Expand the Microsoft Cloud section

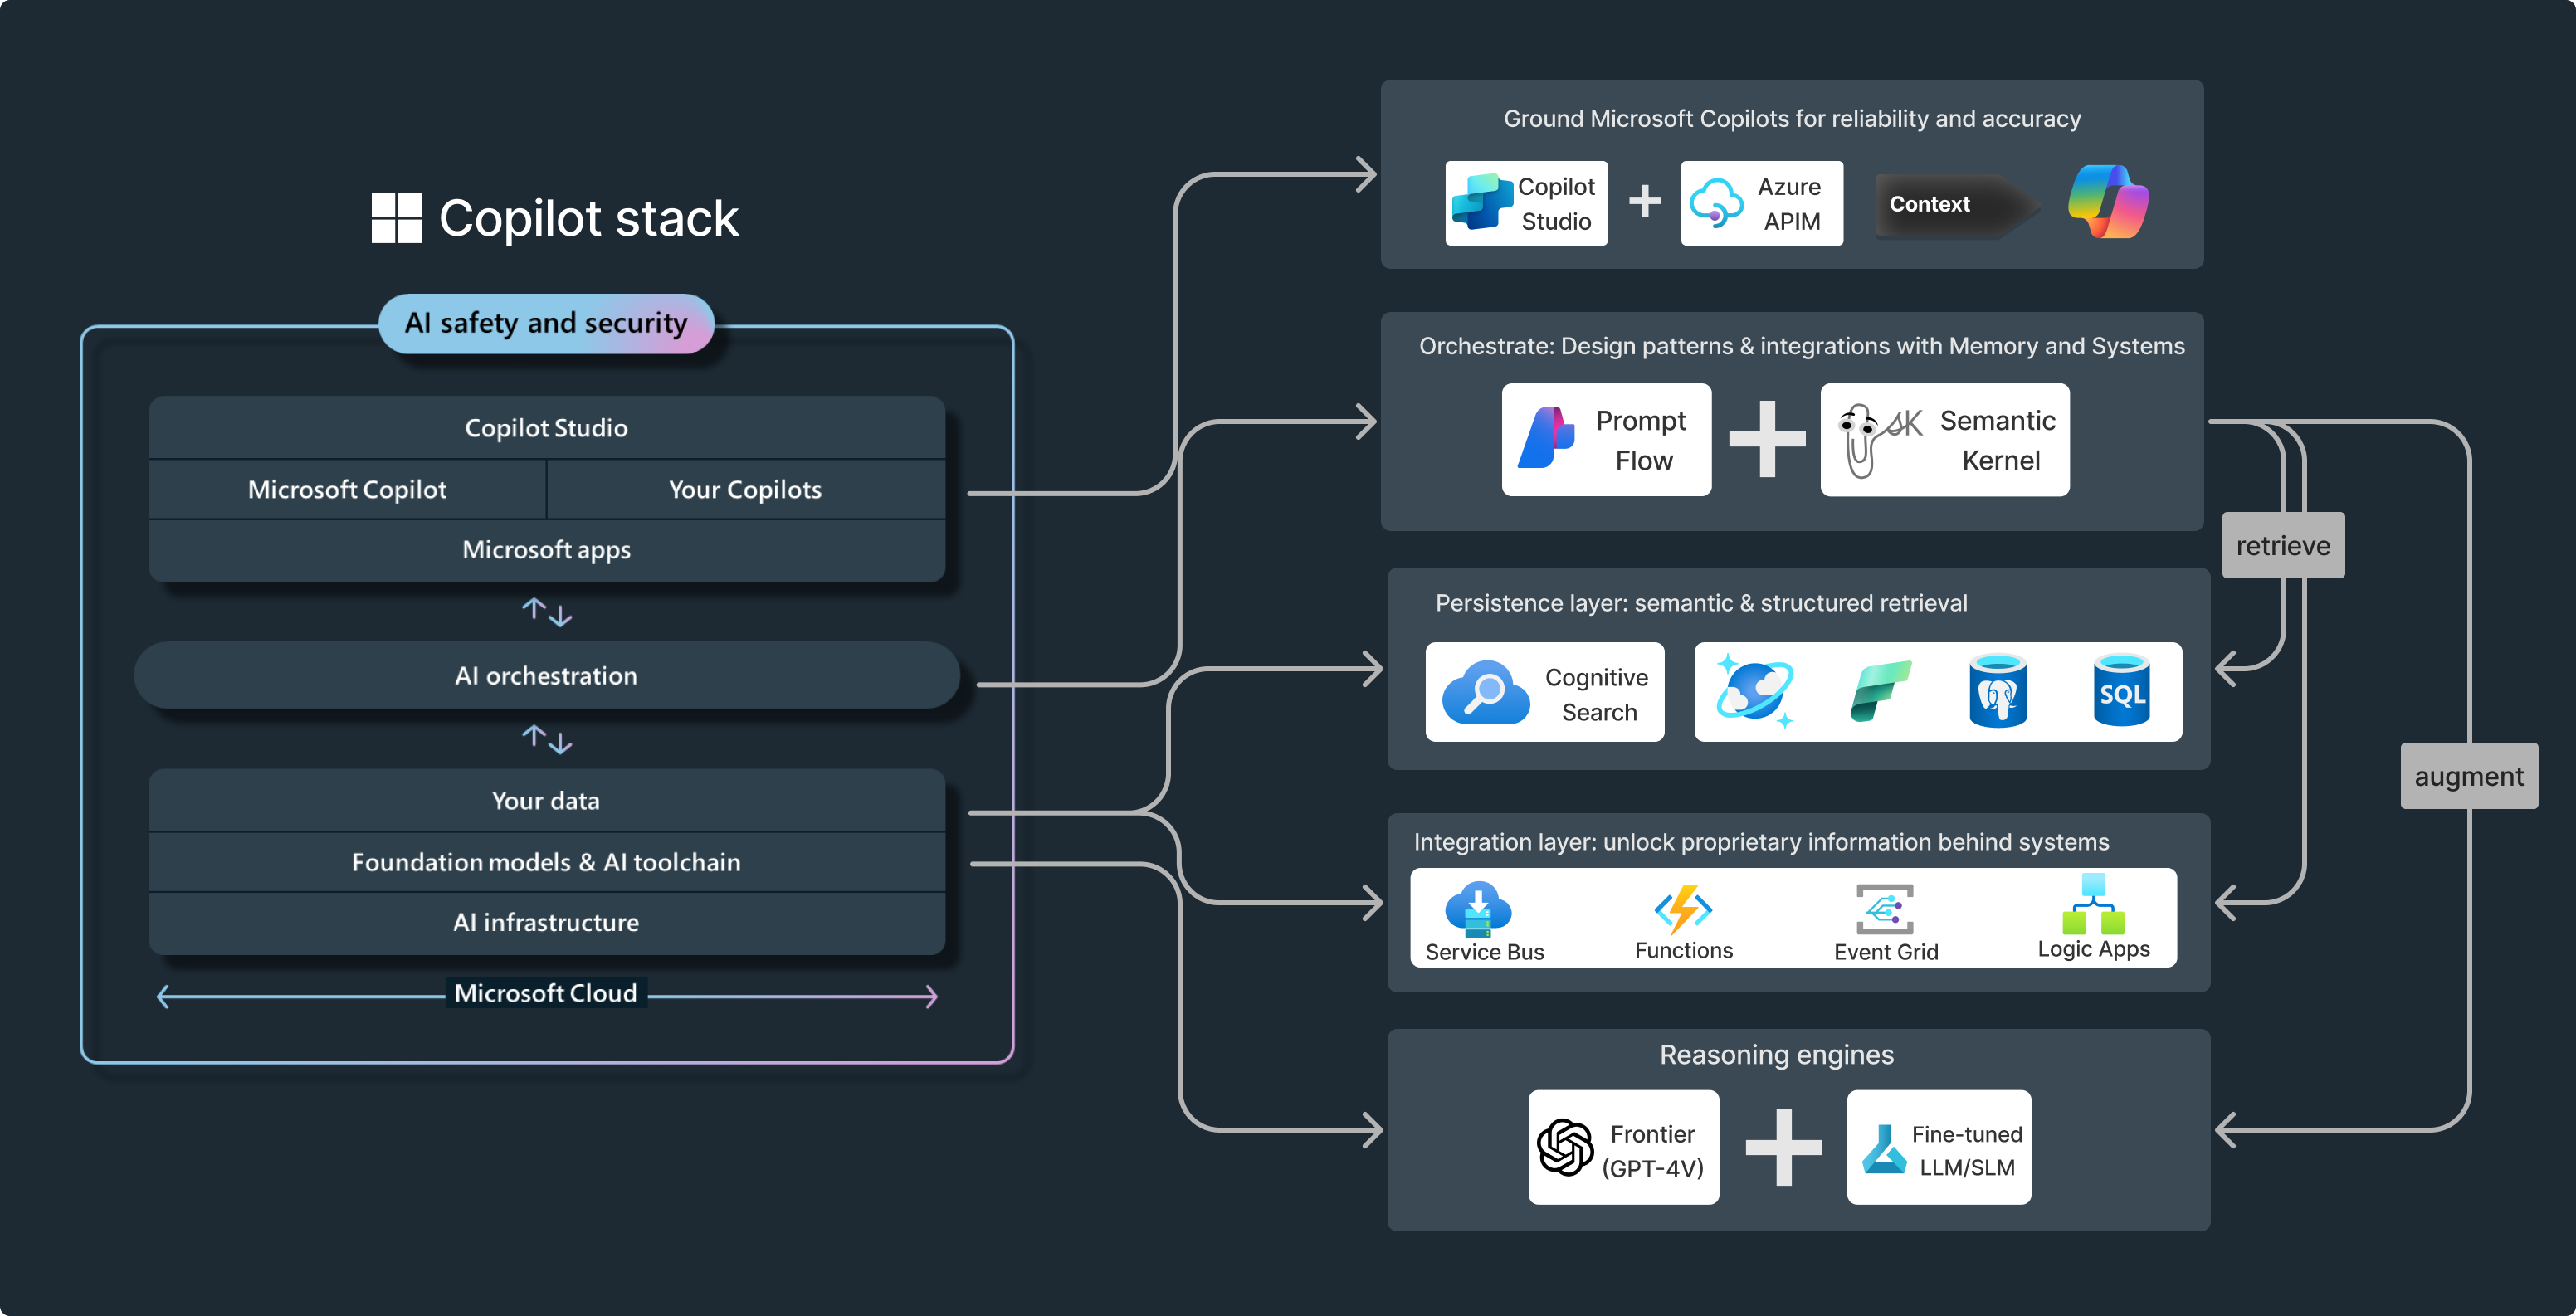click(x=549, y=1004)
